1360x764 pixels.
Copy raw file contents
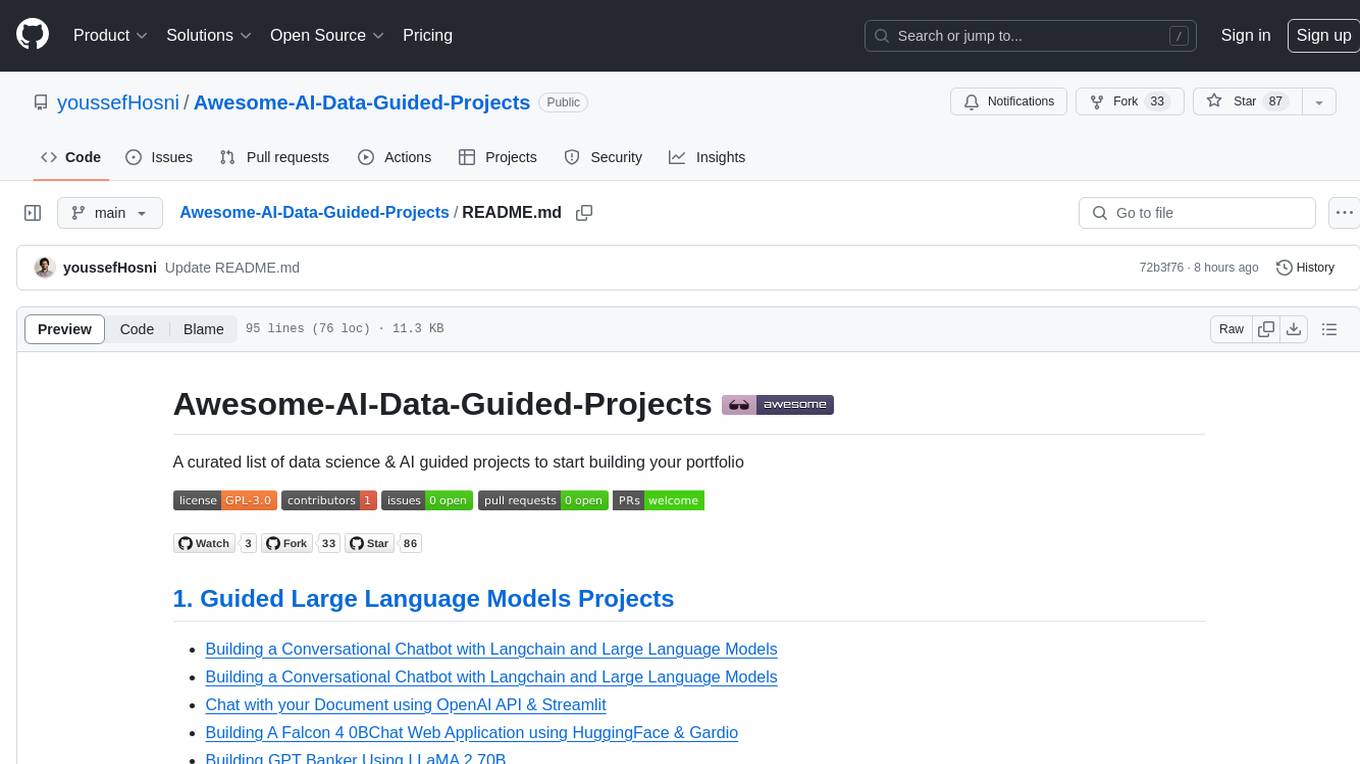coord(1266,329)
